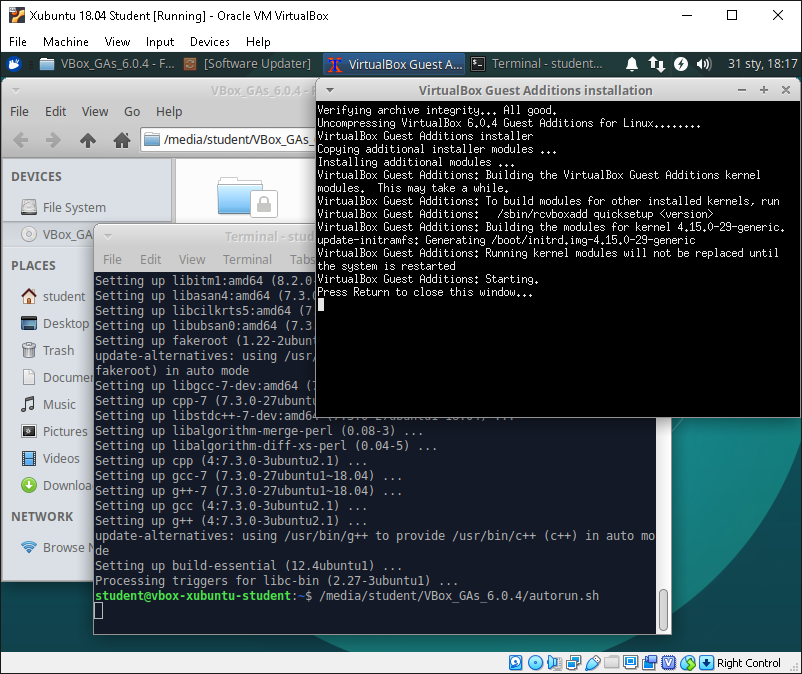Switch to the Terminal - student taskbar button
The width and height of the screenshot is (802, 674).
click(537, 64)
